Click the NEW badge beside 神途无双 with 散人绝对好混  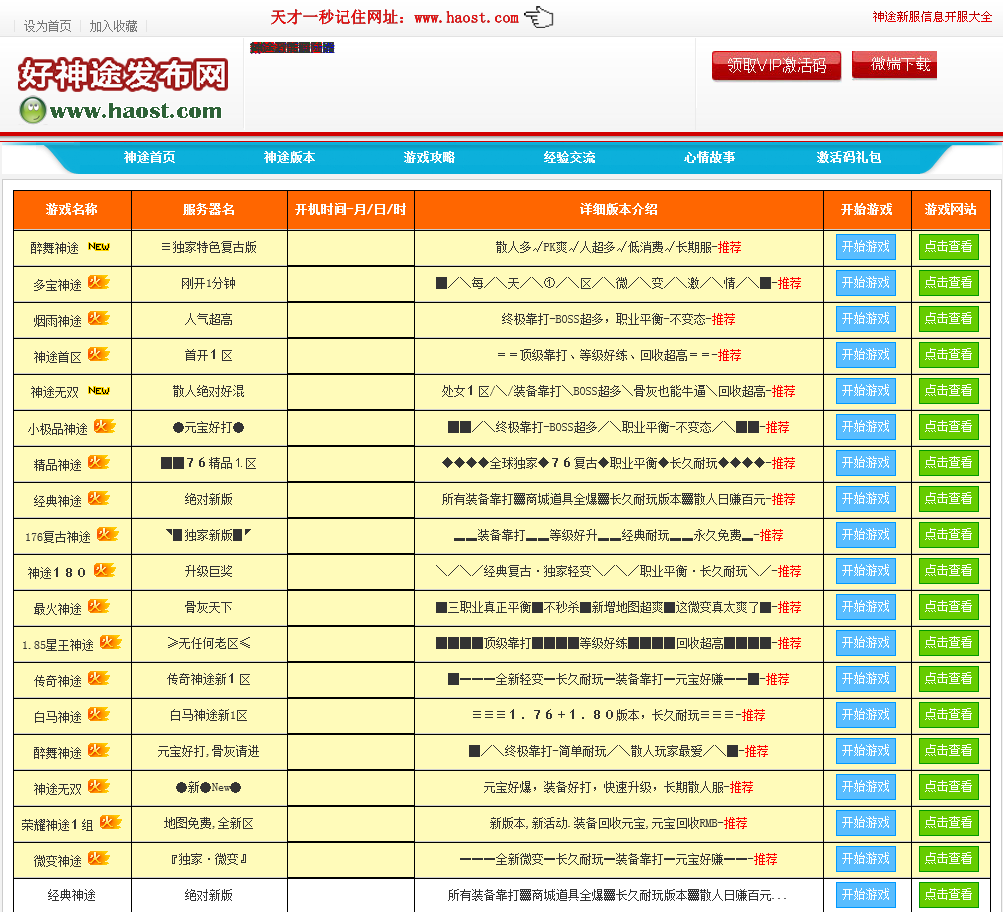pyautogui.click(x=99, y=391)
